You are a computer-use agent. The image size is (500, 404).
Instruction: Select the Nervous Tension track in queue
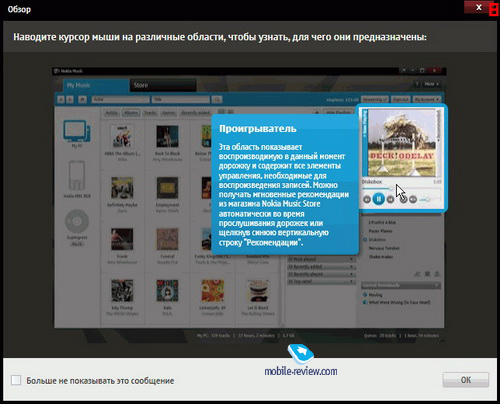(384, 248)
